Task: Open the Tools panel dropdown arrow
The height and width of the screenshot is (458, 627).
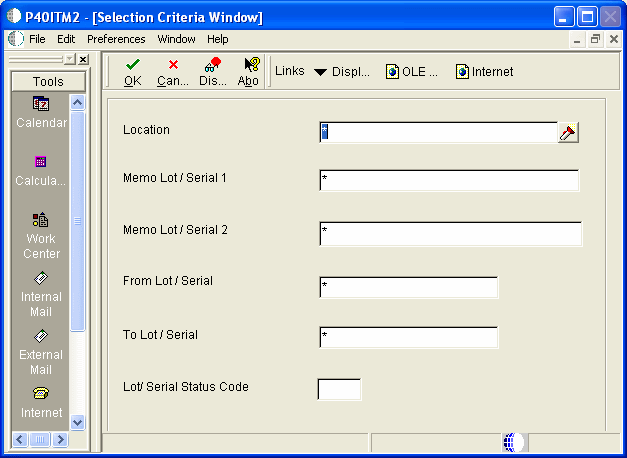Action: 70,60
